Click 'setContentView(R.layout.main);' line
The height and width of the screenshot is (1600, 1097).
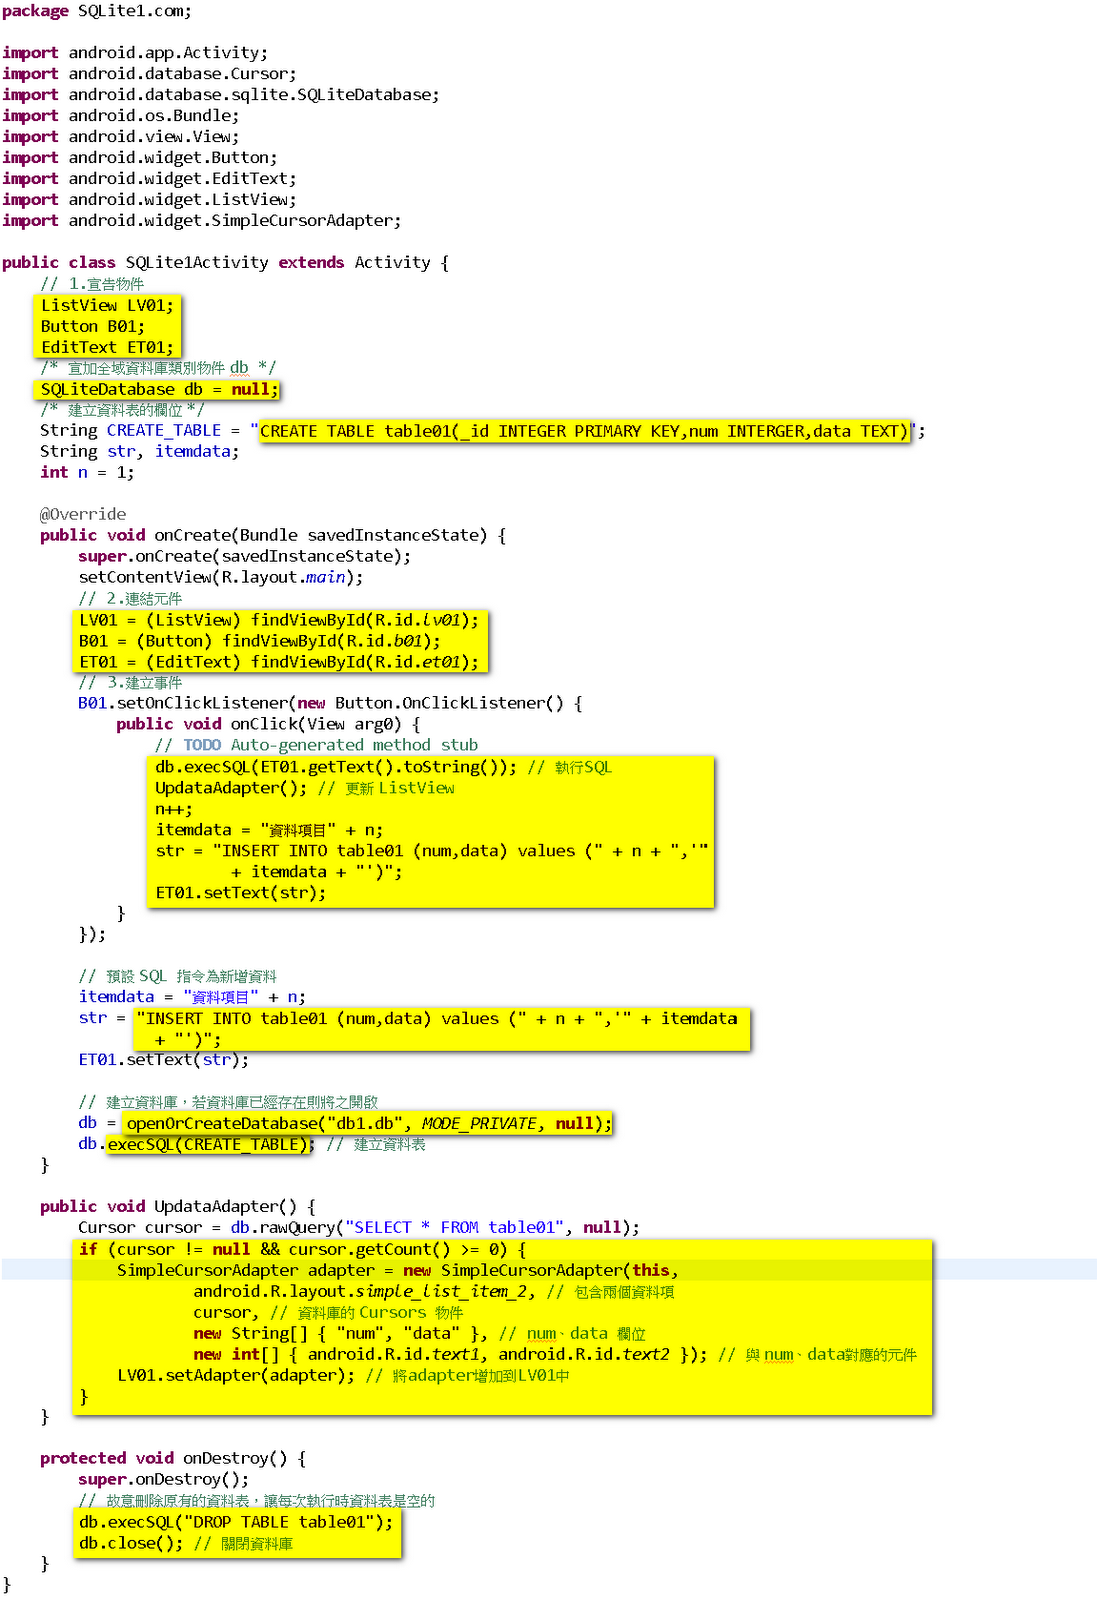(x=221, y=578)
